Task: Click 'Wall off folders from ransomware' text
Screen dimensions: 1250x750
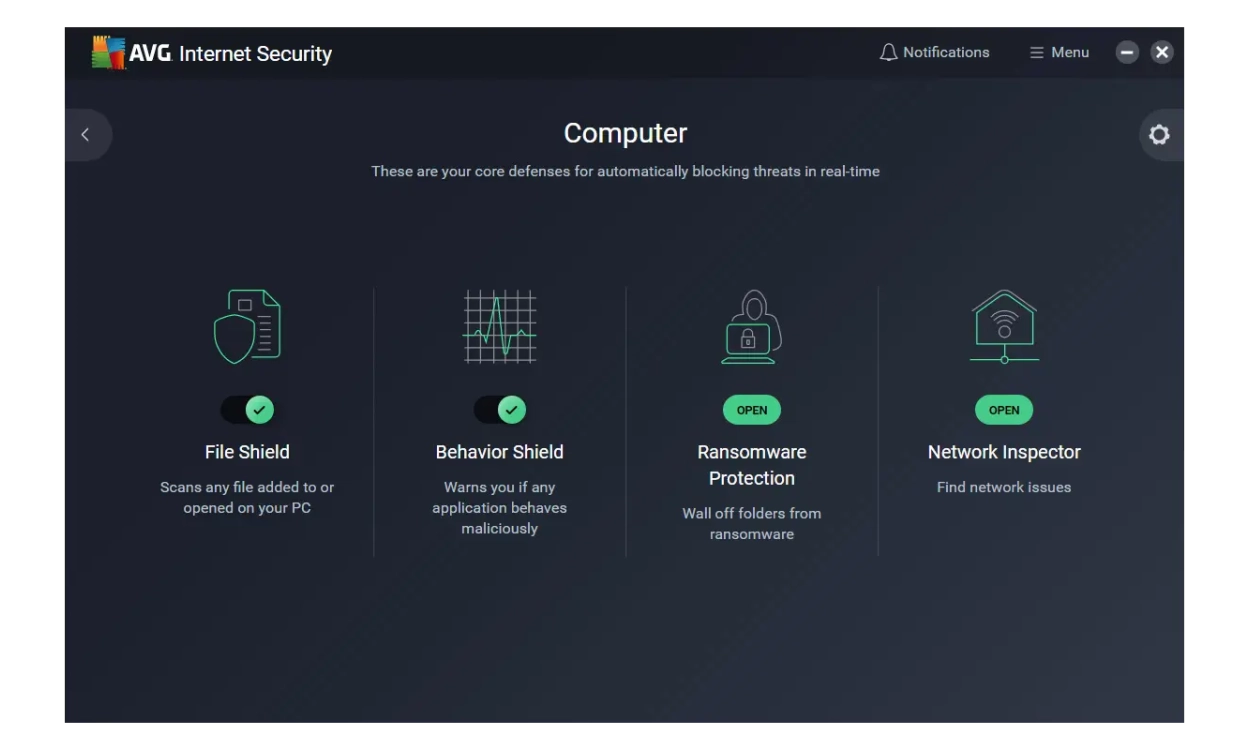Action: pos(752,524)
